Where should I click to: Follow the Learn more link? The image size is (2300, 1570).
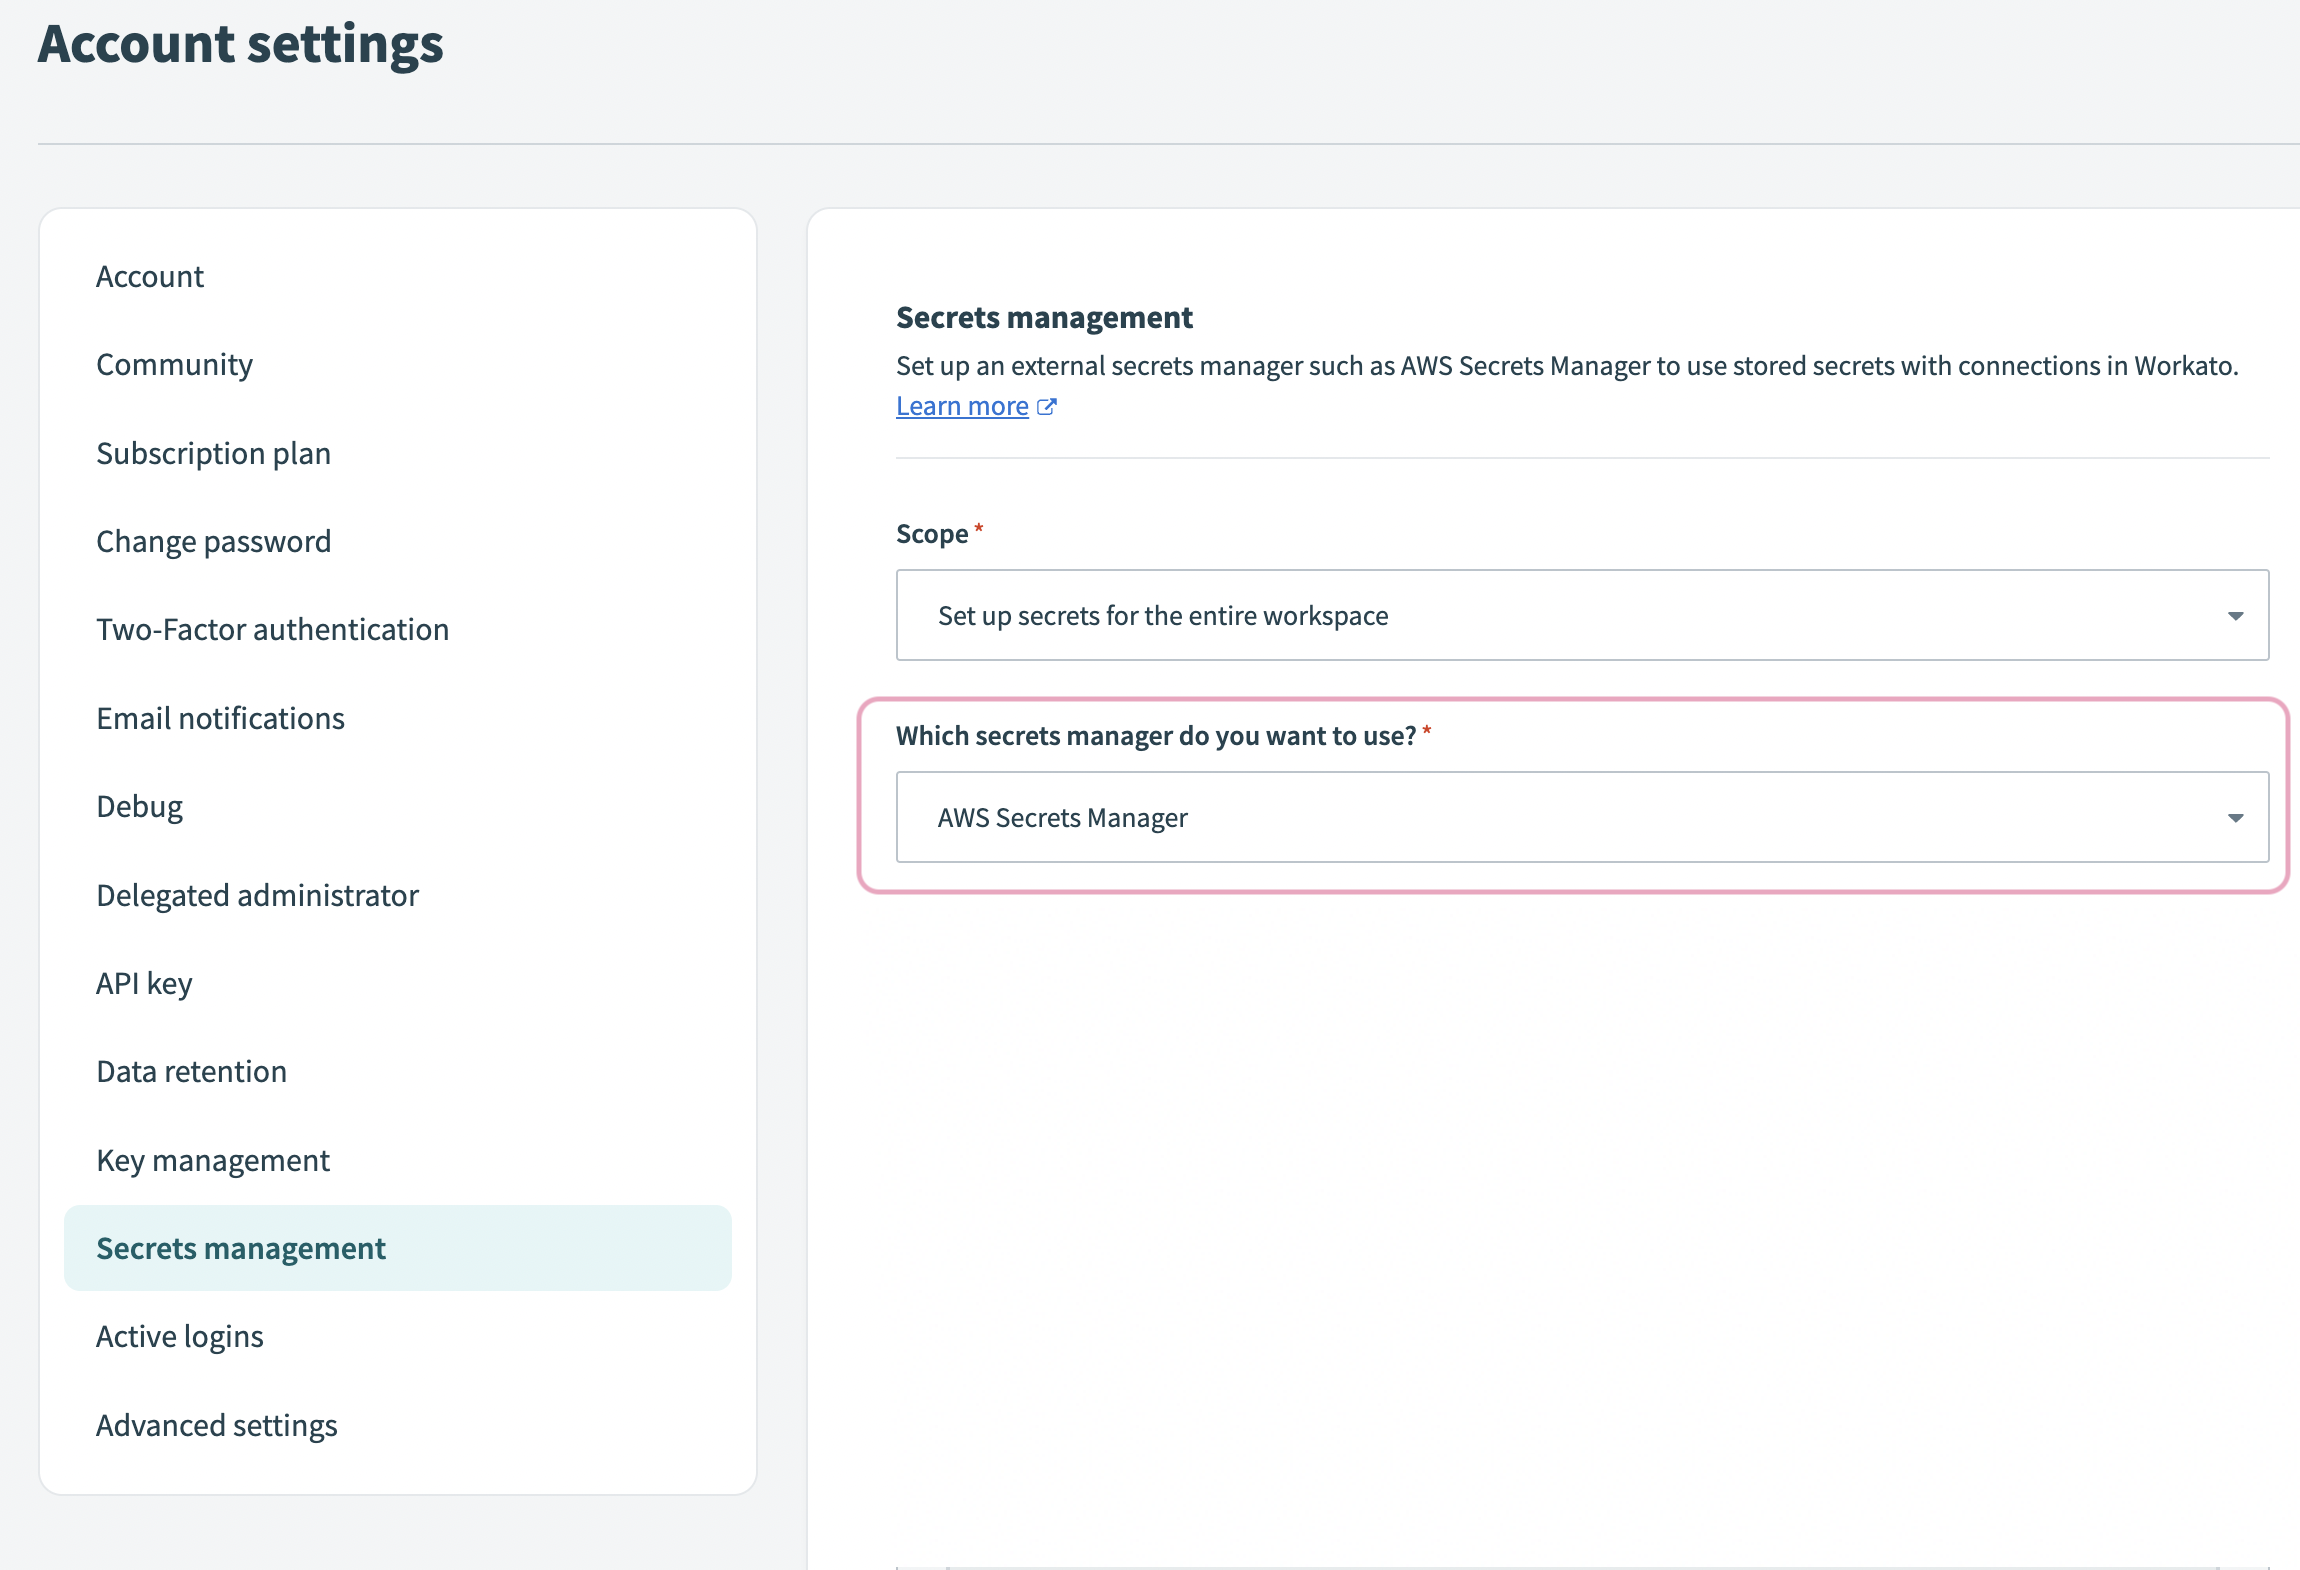pos(962,407)
